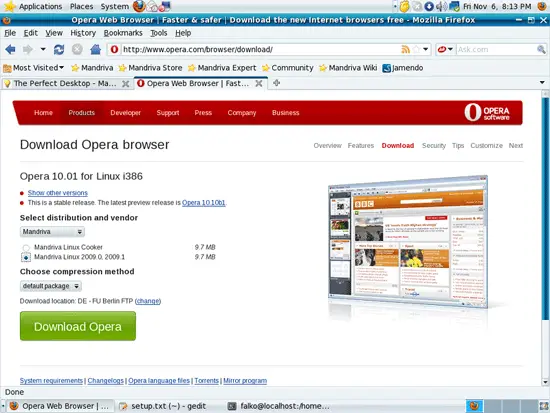The height and width of the screenshot is (413, 550).
Task: Select Mandriva Linux Cooker radio button
Action: coord(26,248)
